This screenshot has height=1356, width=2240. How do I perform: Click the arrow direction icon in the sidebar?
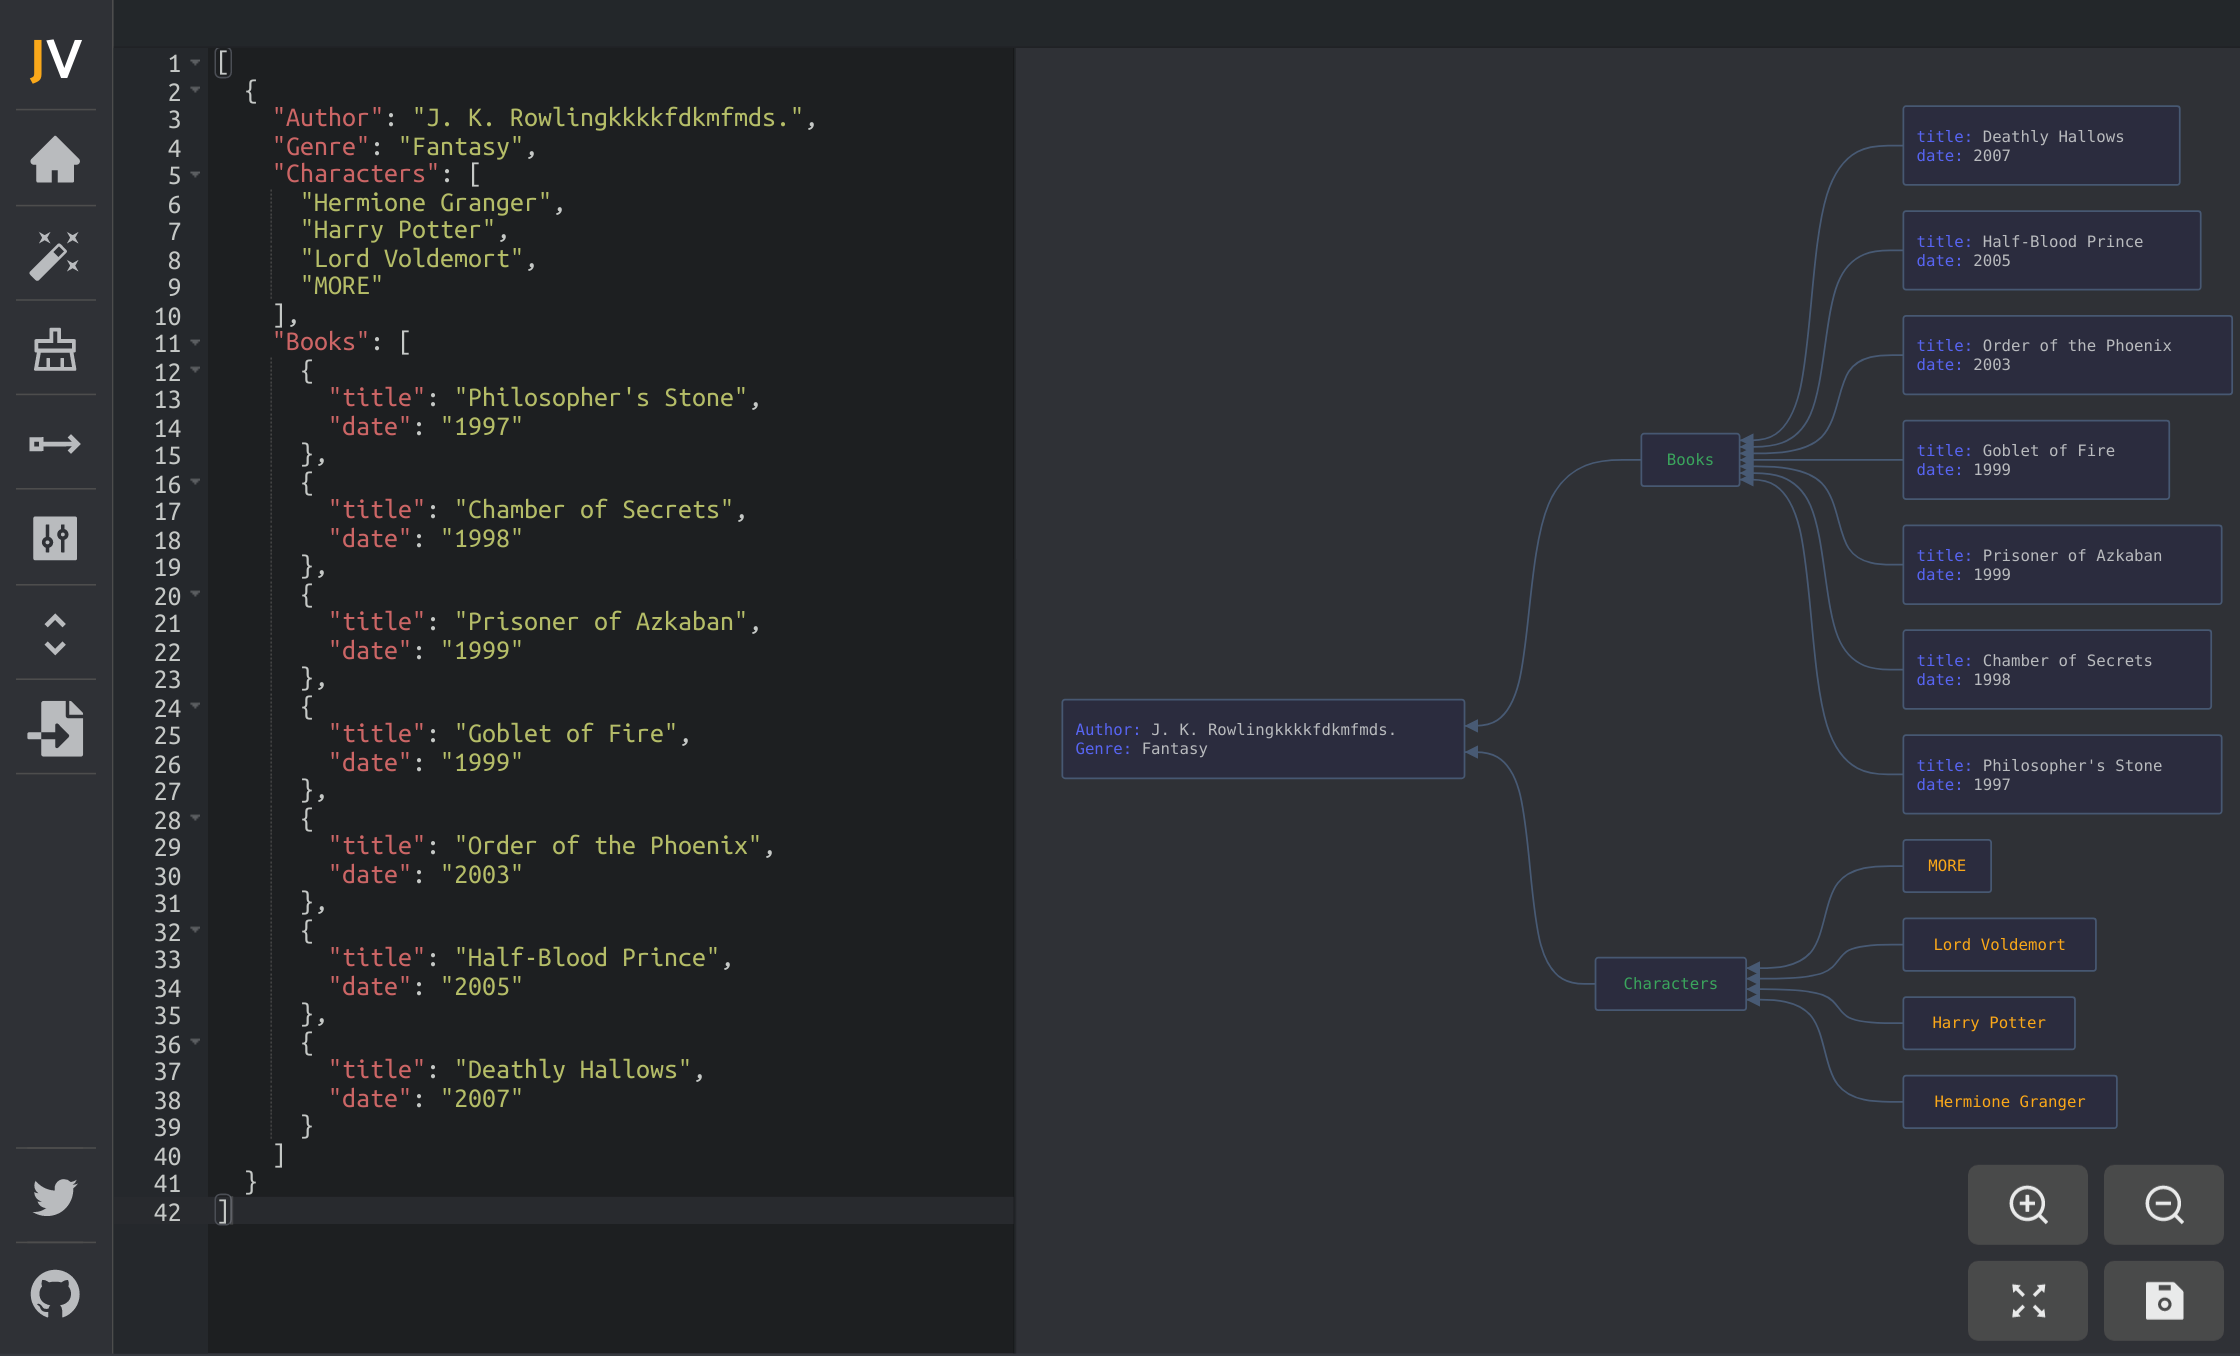click(55, 444)
